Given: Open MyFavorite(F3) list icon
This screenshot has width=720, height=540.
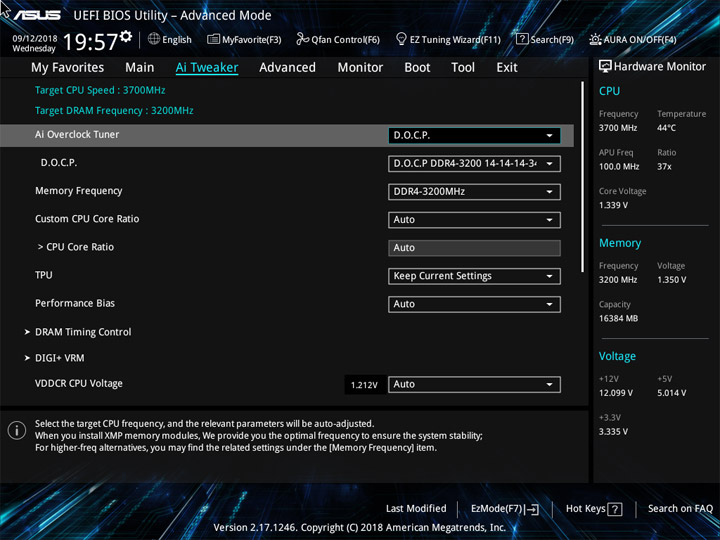Looking at the screenshot, I should point(213,39).
